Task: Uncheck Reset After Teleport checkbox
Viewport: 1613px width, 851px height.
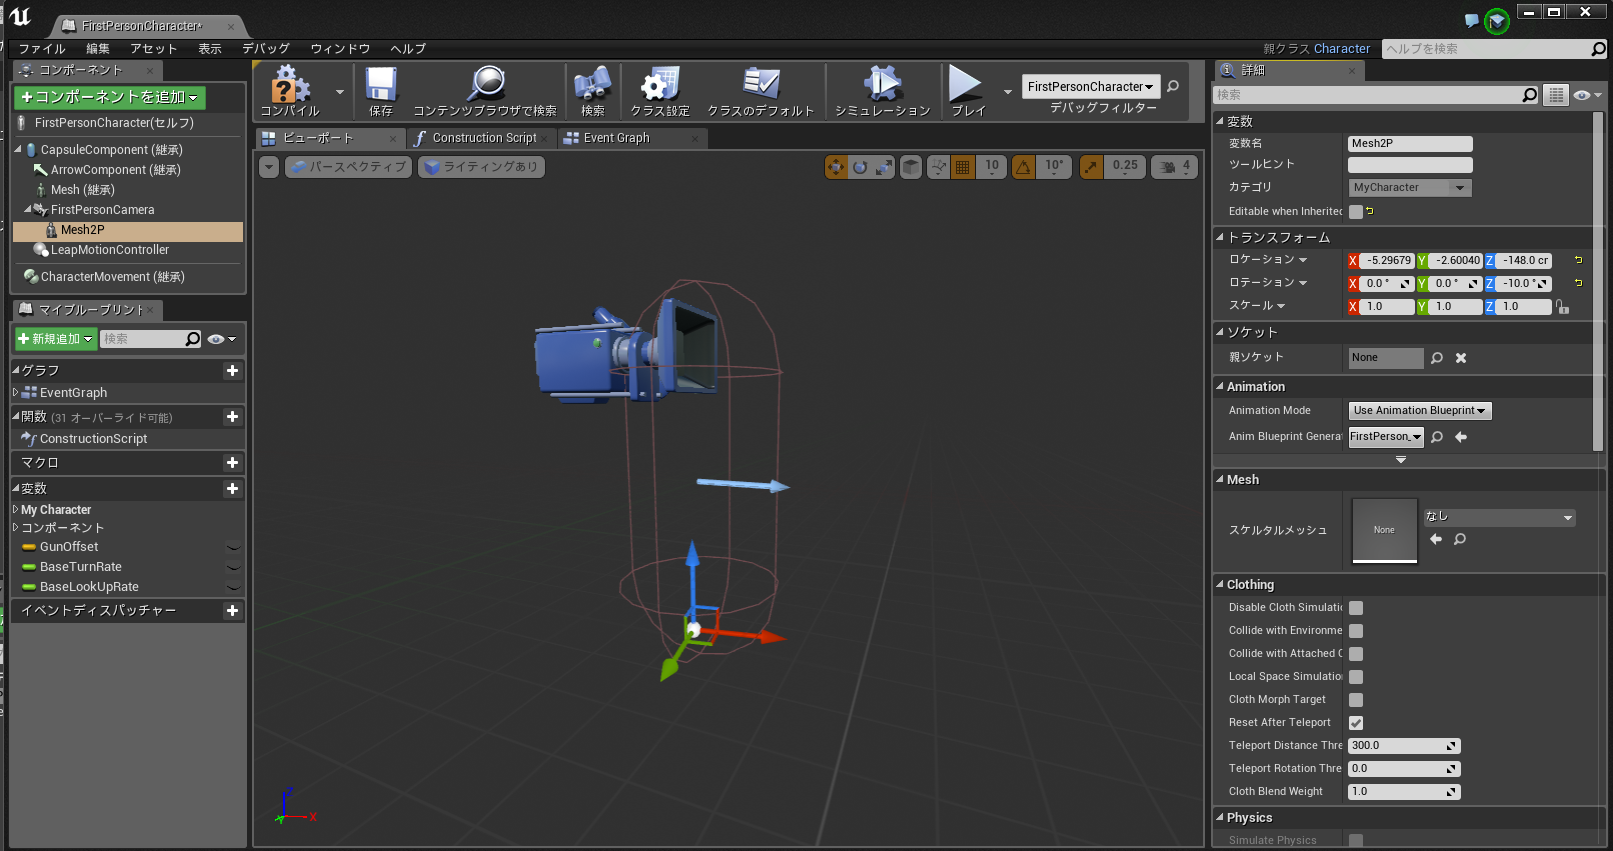Action: click(1356, 723)
